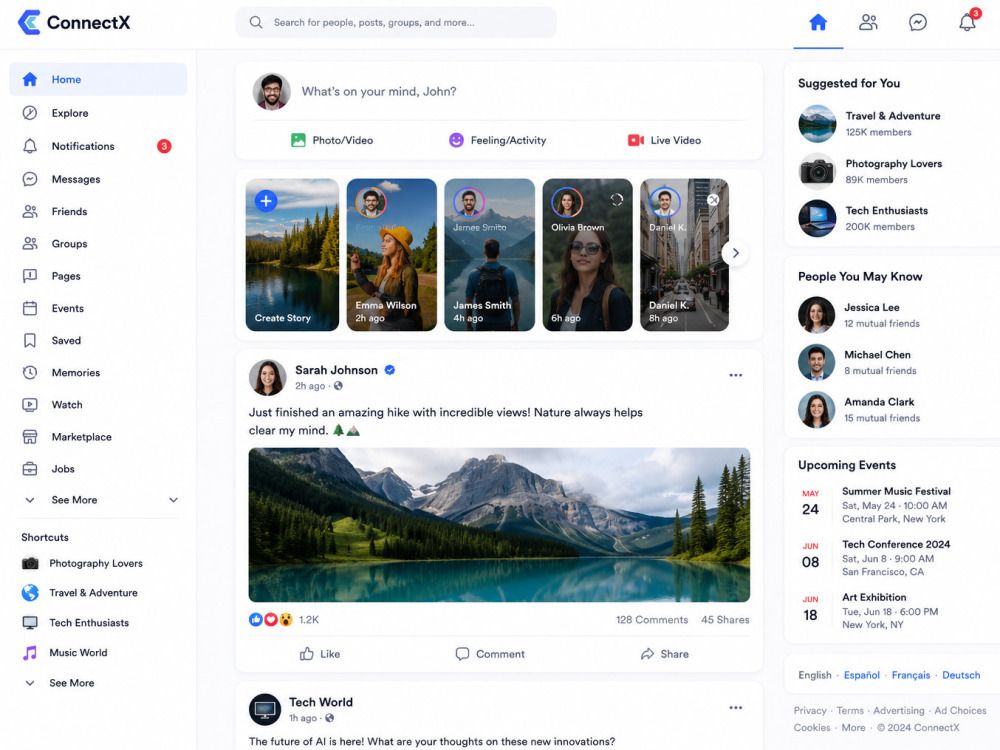Click John's avatar in the composer
The image size is (1000, 750).
[x=272, y=91]
